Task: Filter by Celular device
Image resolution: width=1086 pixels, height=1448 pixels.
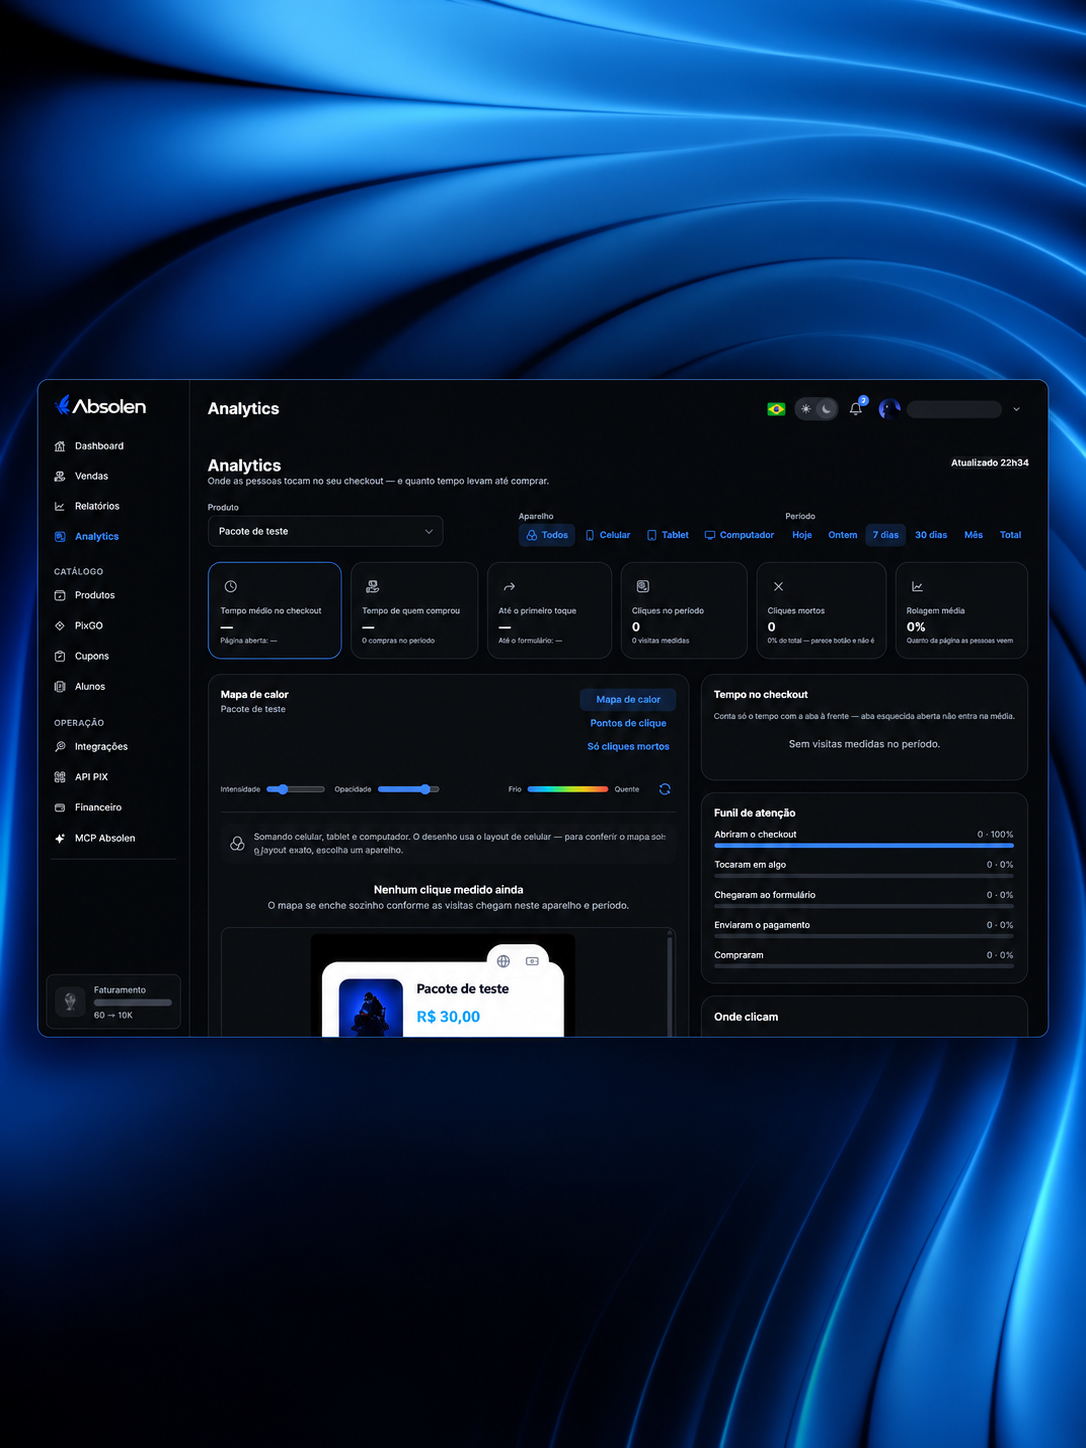Action: click(608, 535)
